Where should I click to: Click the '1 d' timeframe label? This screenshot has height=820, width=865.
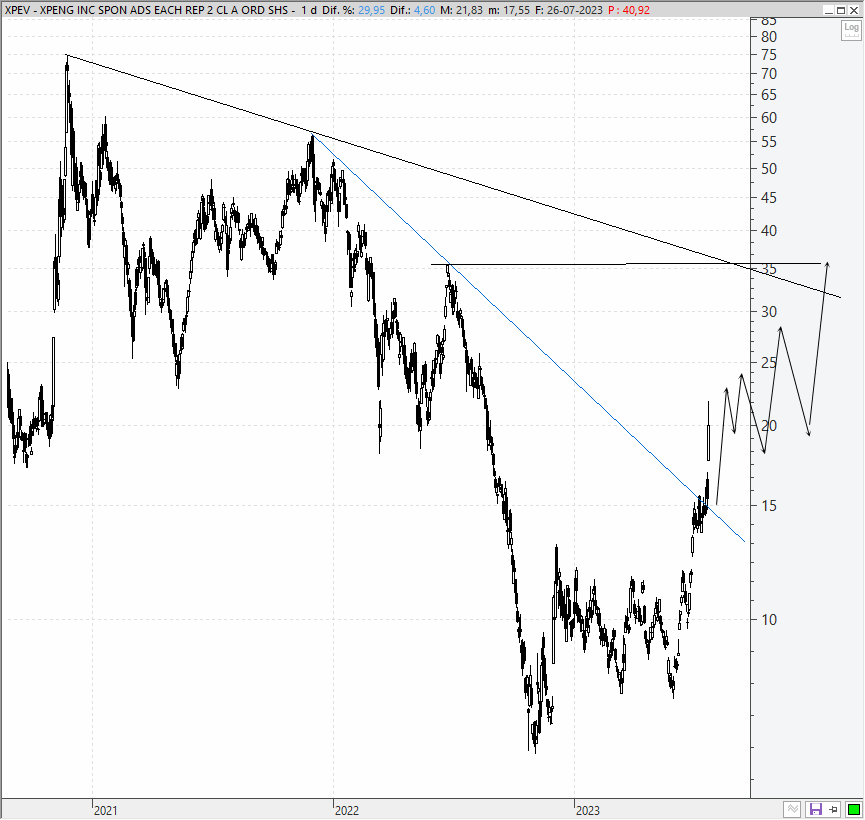point(308,10)
